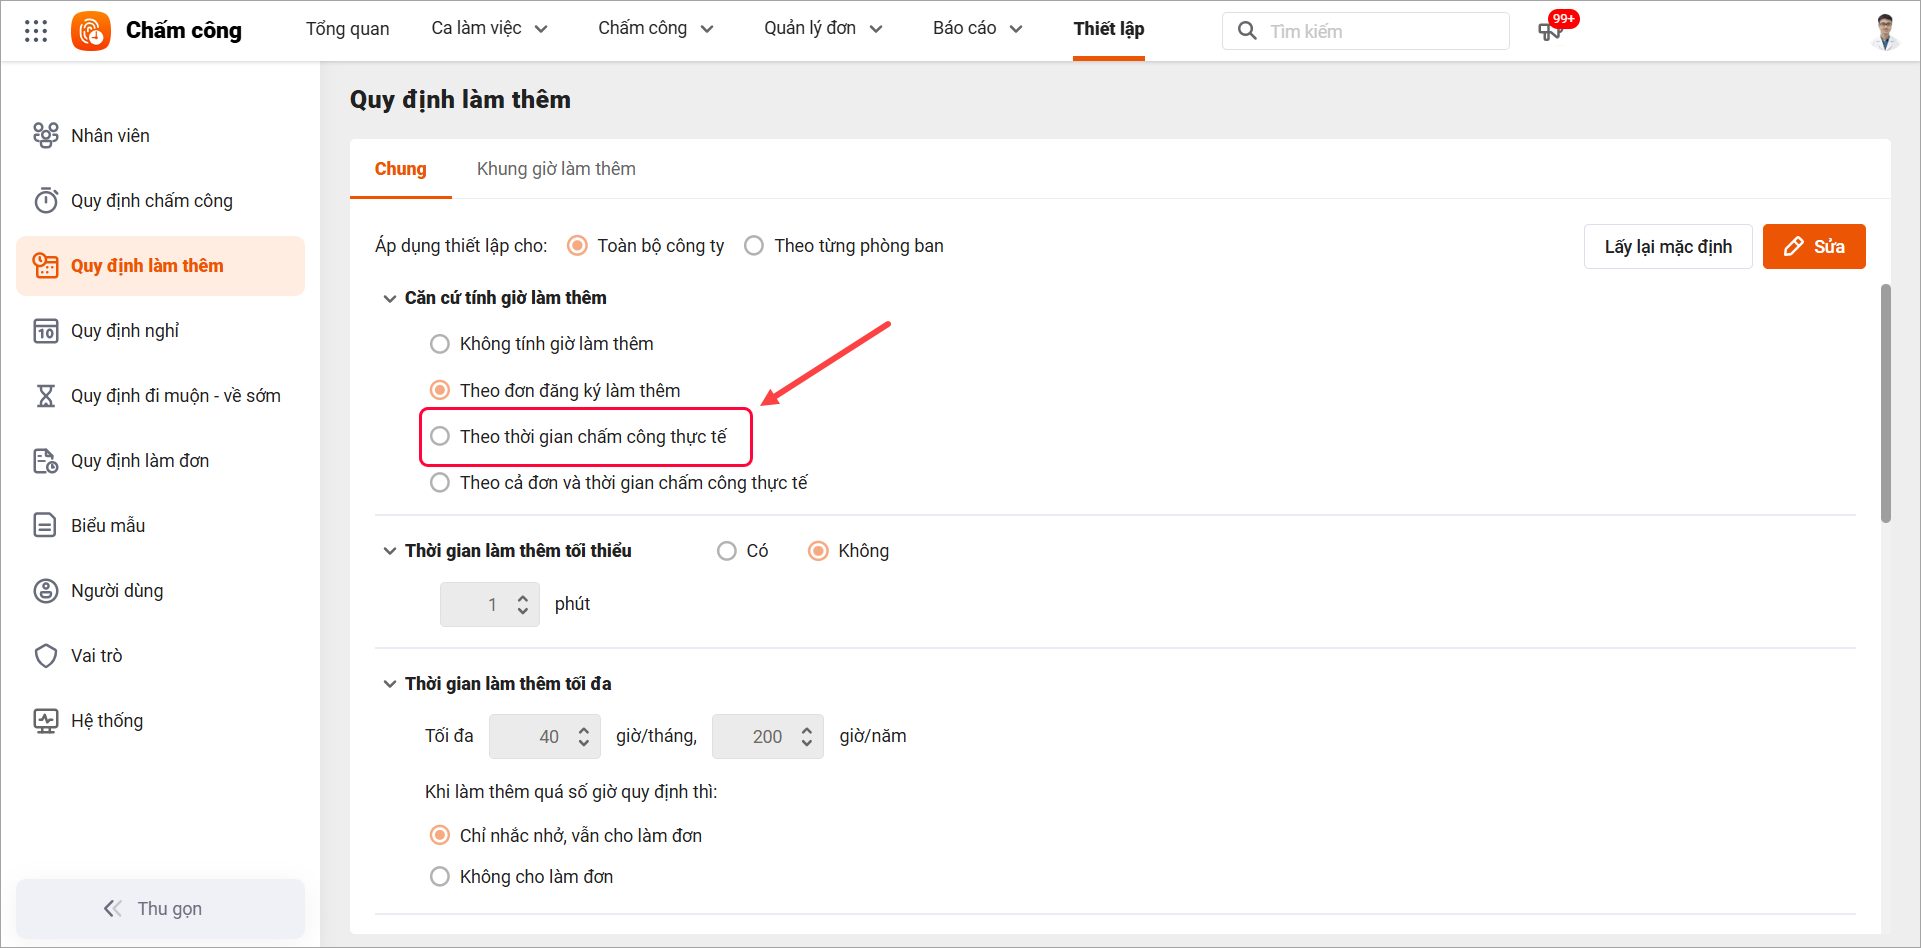Viewport: 1921px width, 948px height.
Task: Open Quy định nghỉ in sidebar
Action: click(x=160, y=330)
